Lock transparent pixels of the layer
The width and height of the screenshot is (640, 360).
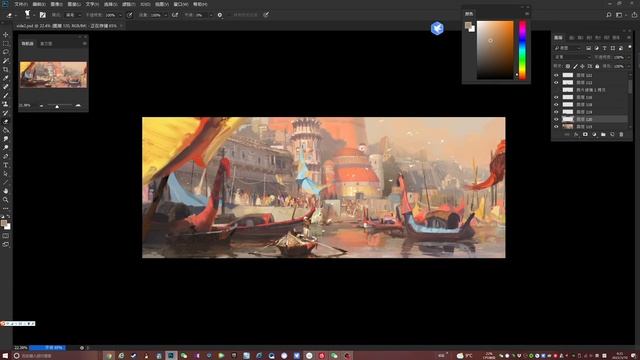coord(568,66)
